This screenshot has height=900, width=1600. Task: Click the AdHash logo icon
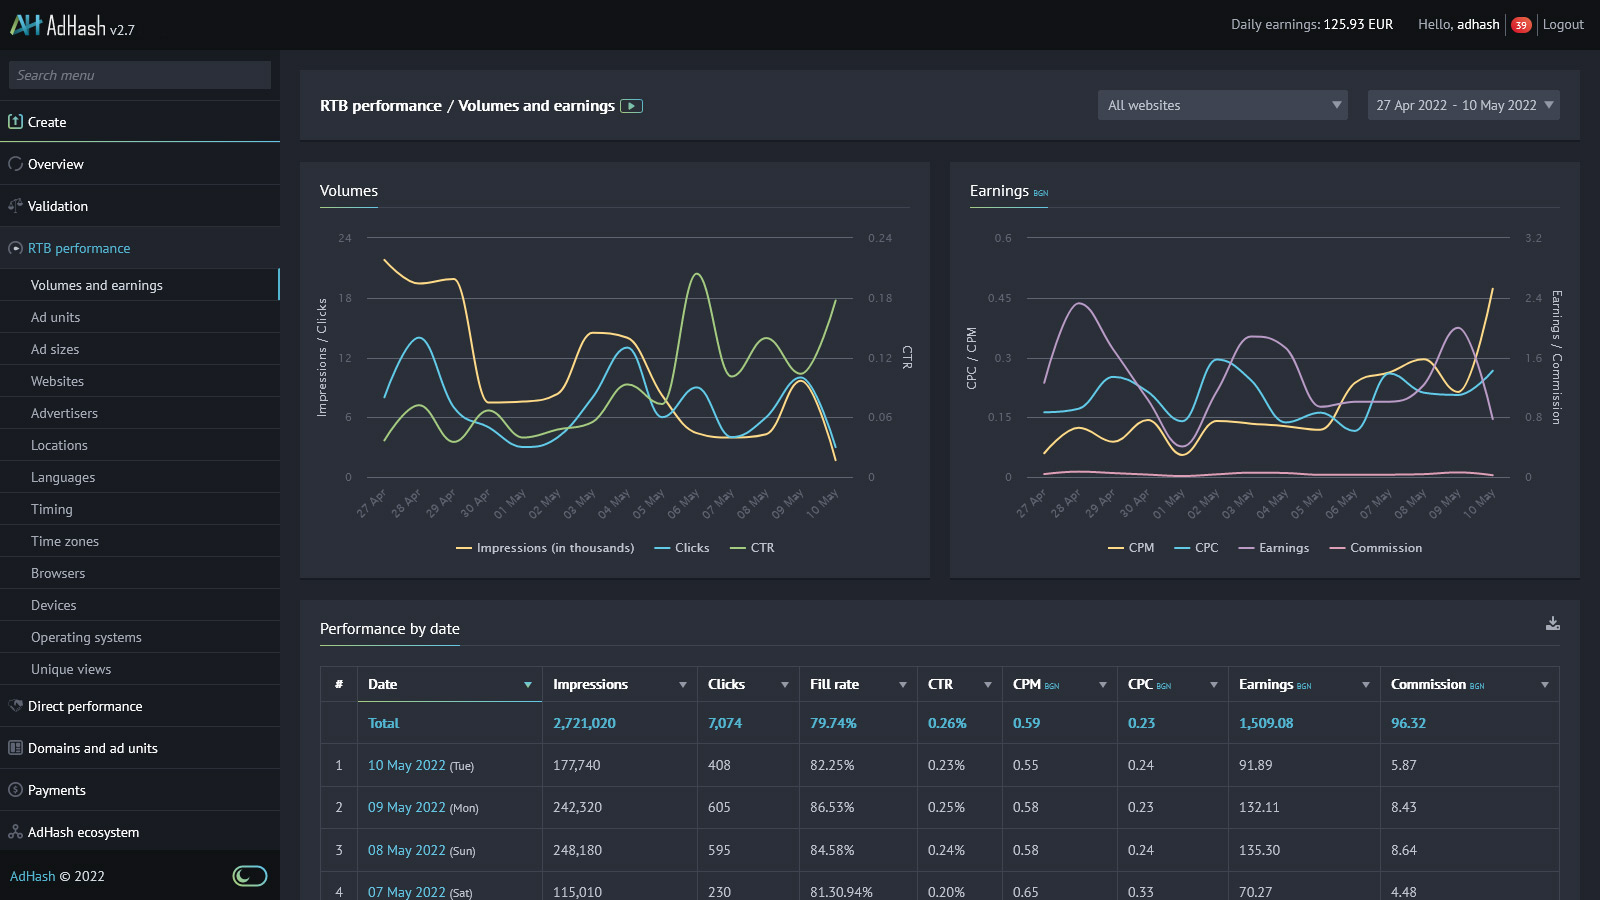(x=26, y=25)
